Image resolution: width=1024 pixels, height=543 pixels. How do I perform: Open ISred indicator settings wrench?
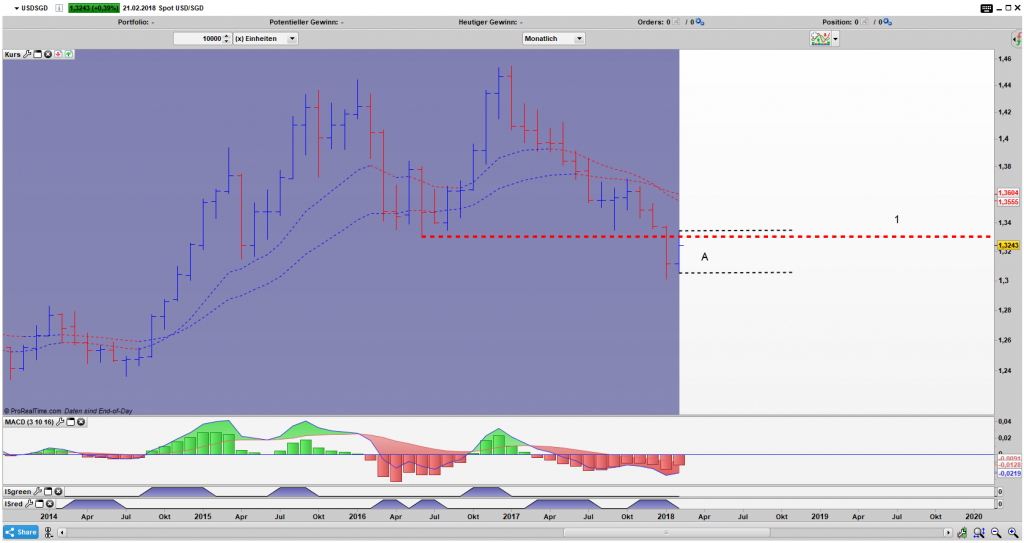pos(29,504)
